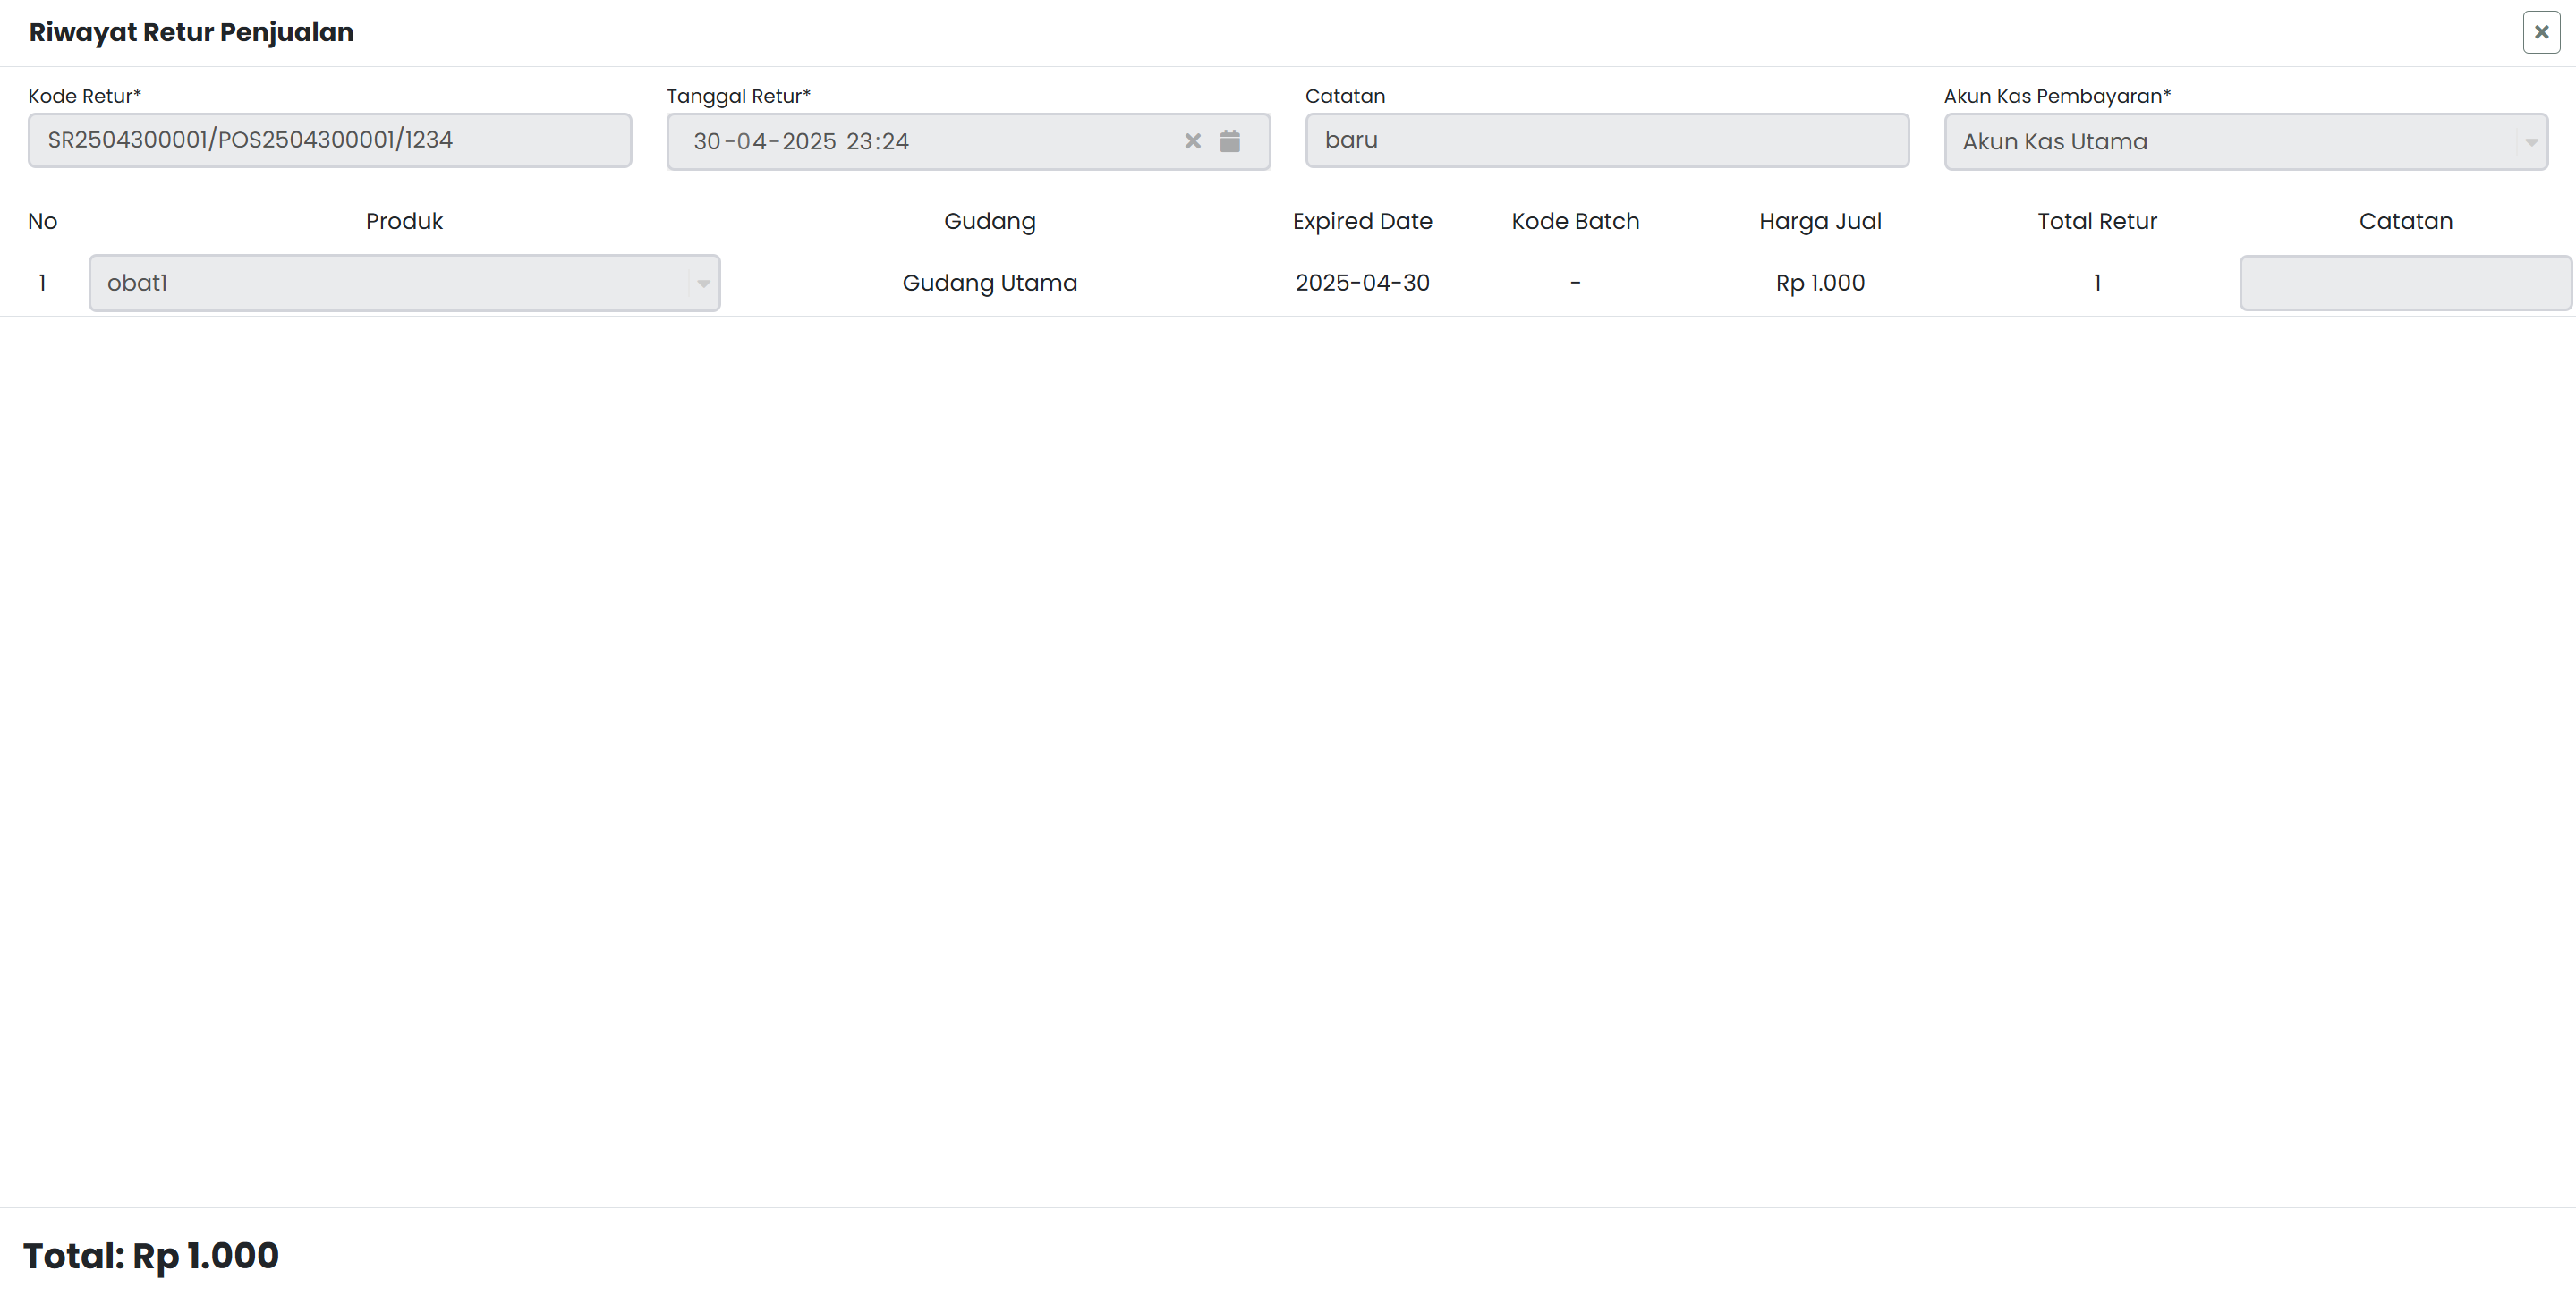
Task: Select the Rp 1.000 harga jual cell
Action: pyautogui.click(x=1820, y=283)
